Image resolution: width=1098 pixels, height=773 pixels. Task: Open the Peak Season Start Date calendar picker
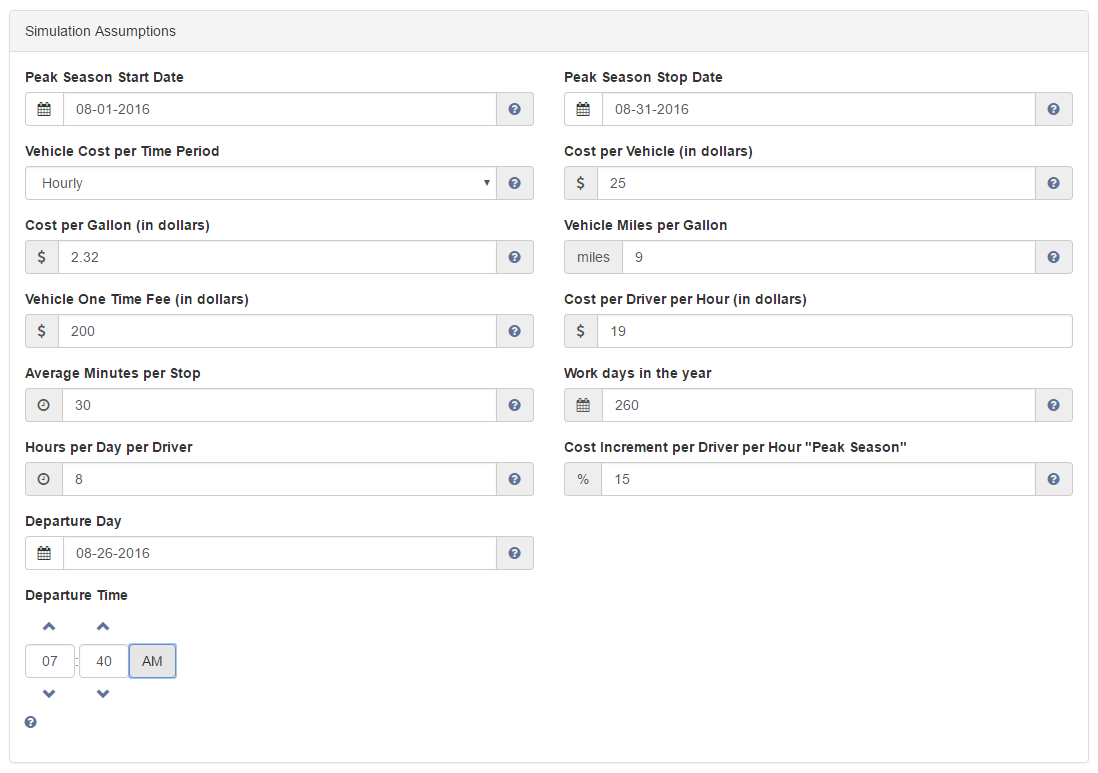(44, 109)
